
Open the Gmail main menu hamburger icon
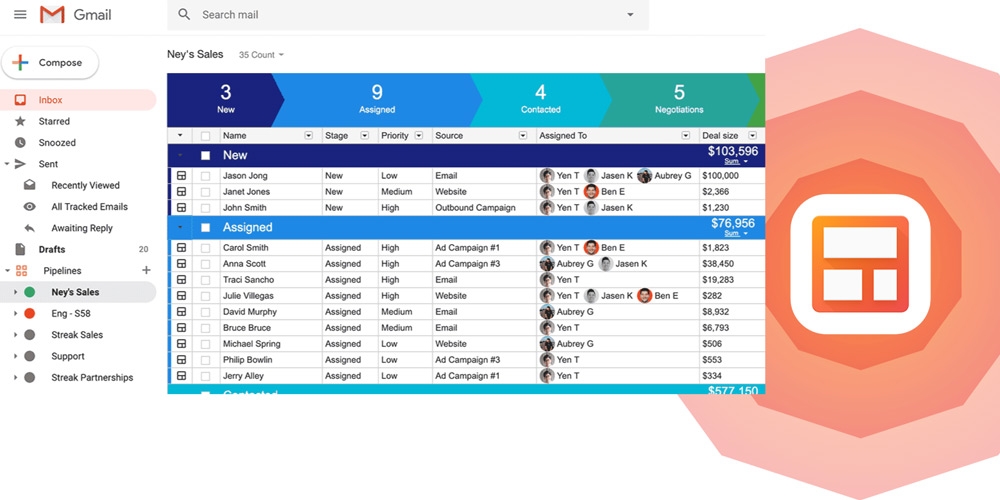coord(20,15)
